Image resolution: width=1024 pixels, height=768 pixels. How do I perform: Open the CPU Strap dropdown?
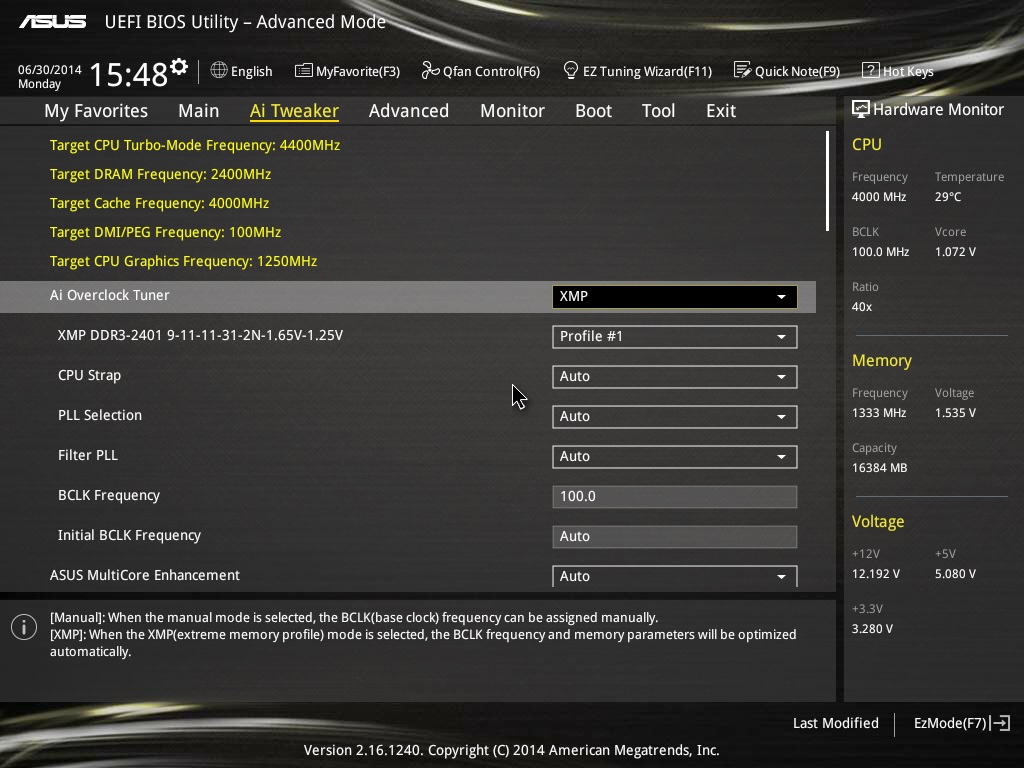[674, 376]
